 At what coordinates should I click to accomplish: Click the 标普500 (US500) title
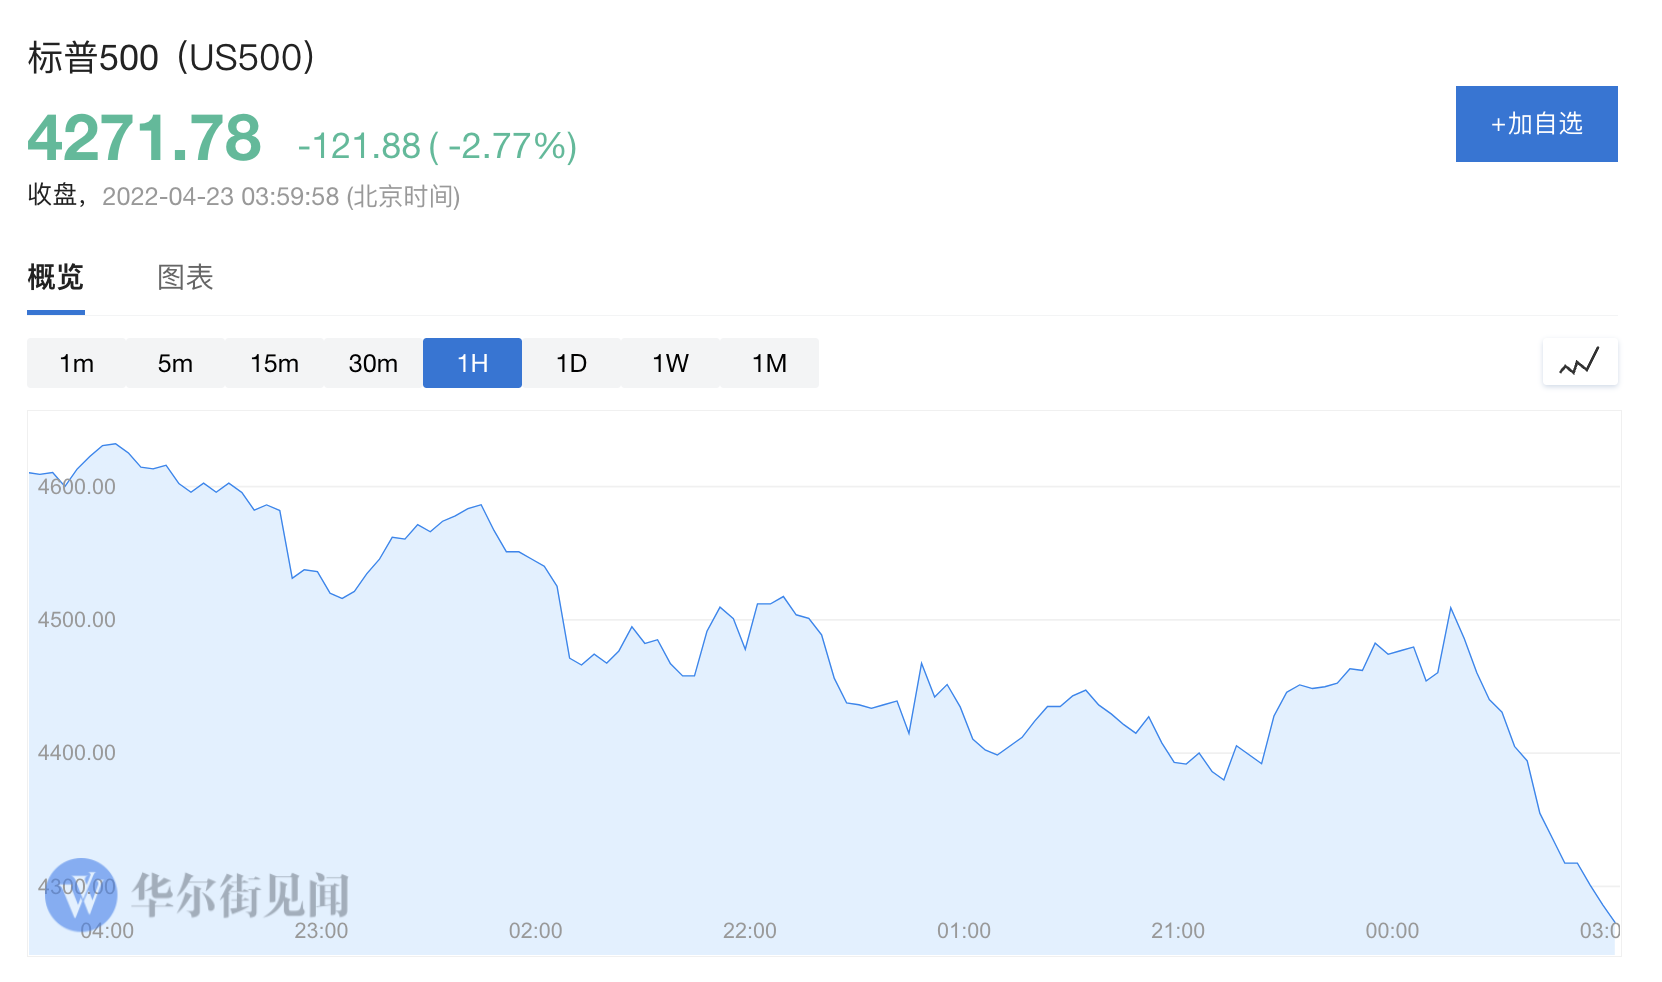tap(171, 58)
